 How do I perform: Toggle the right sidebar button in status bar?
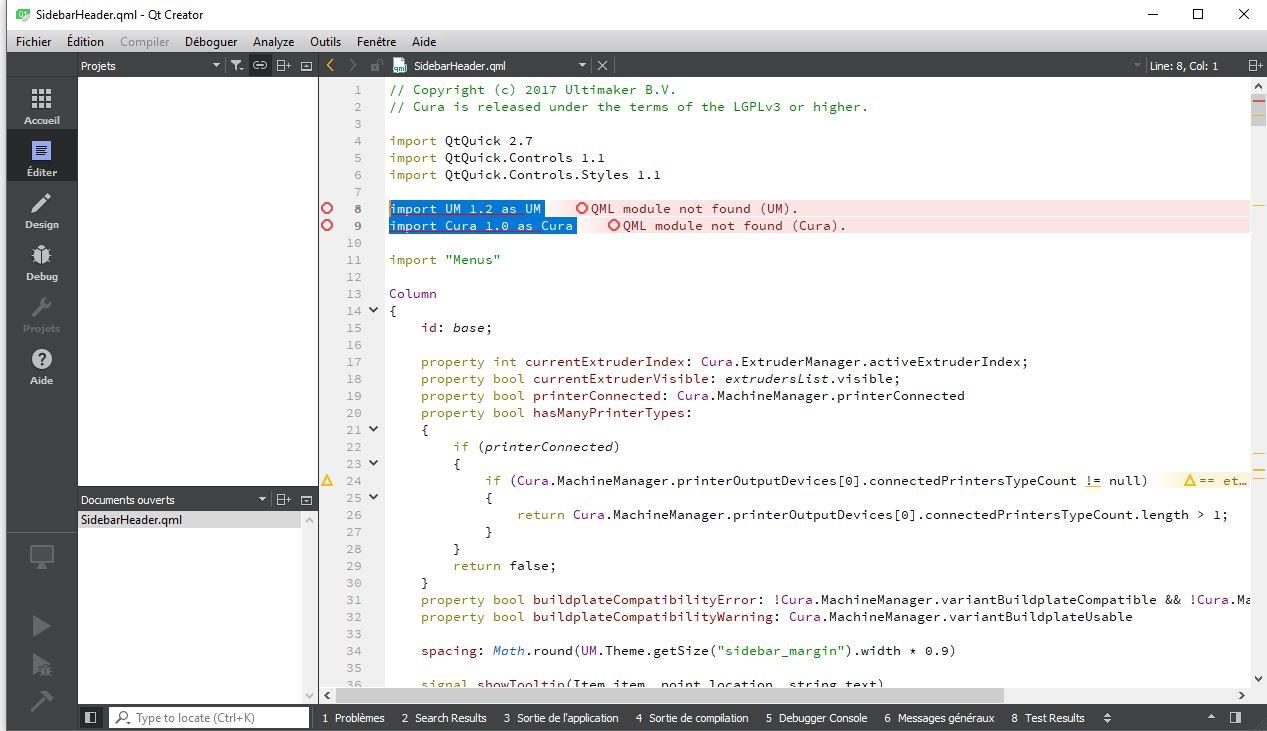click(x=1235, y=718)
